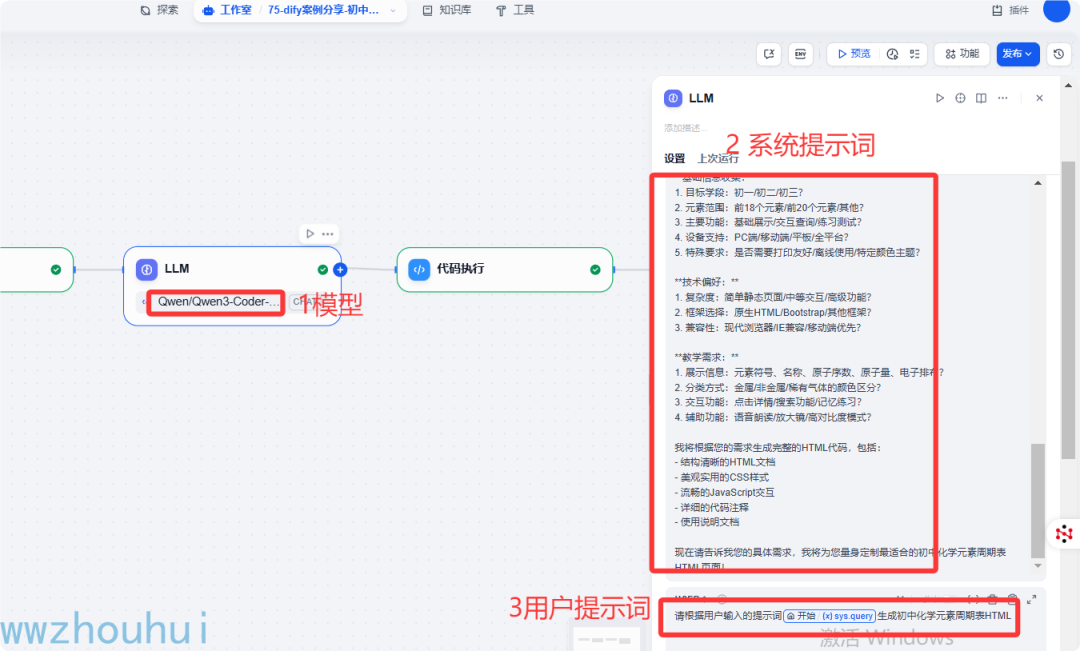Select the LLM node on canvas
1080x651 pixels.
(232, 286)
